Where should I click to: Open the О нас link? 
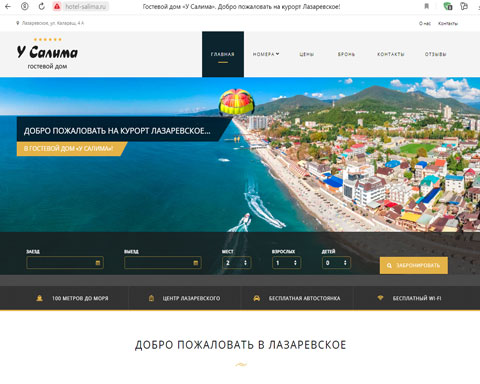click(x=425, y=23)
